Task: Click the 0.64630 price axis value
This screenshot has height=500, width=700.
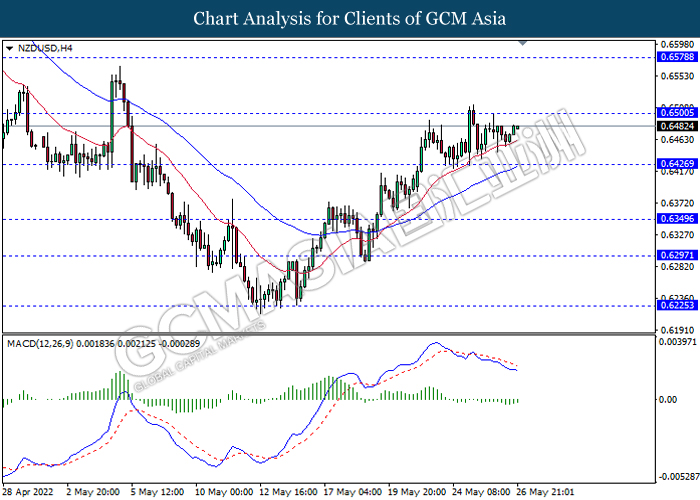Action: 677,140
